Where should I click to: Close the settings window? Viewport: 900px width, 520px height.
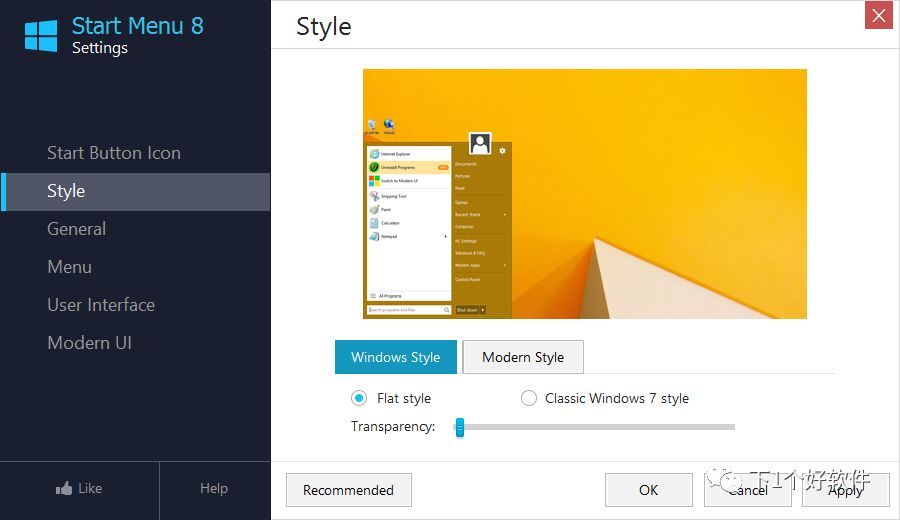[x=879, y=15]
